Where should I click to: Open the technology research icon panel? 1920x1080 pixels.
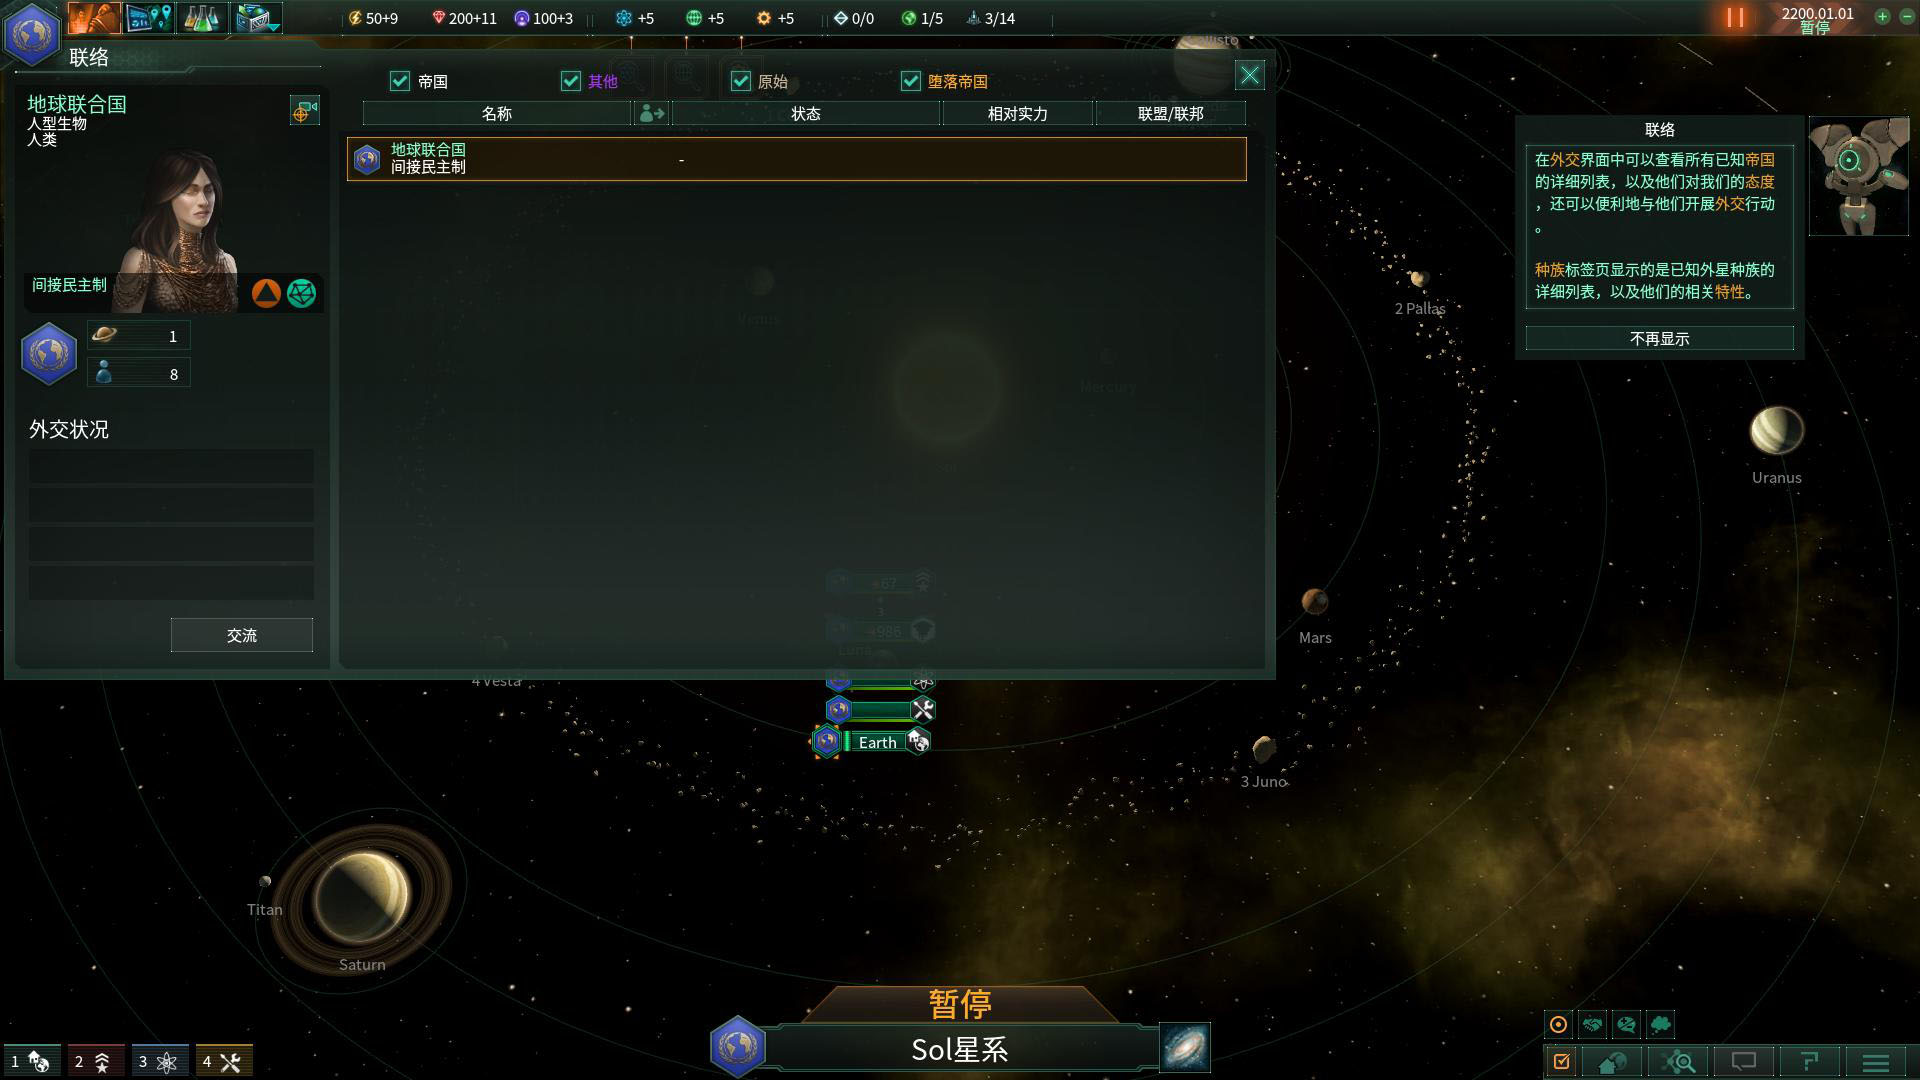[x=204, y=17]
